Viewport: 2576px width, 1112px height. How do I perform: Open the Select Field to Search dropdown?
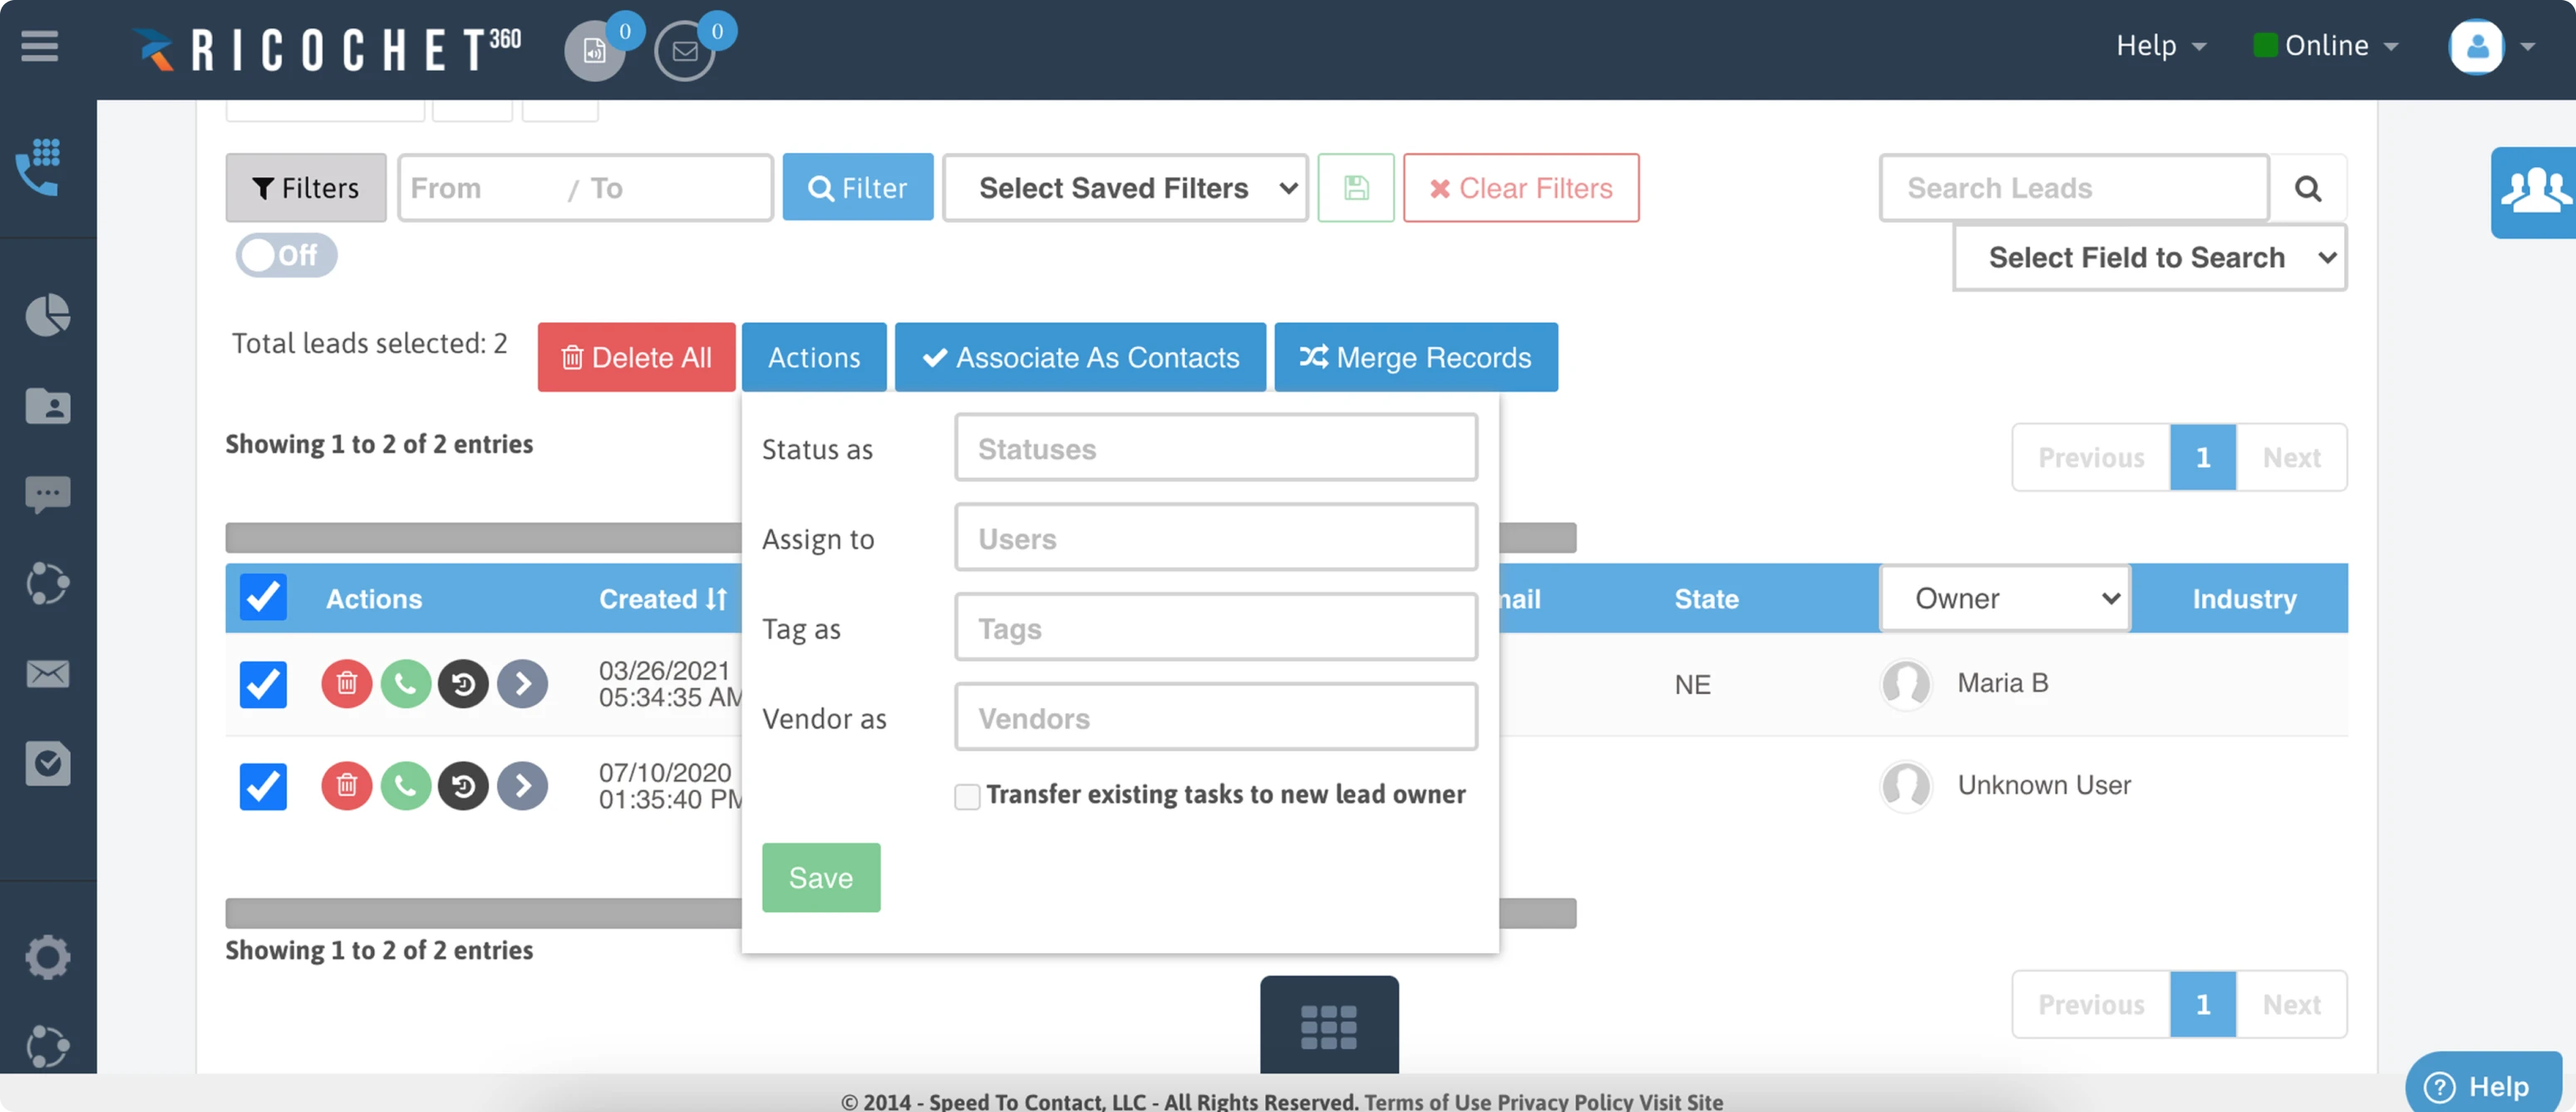pyautogui.click(x=2149, y=258)
